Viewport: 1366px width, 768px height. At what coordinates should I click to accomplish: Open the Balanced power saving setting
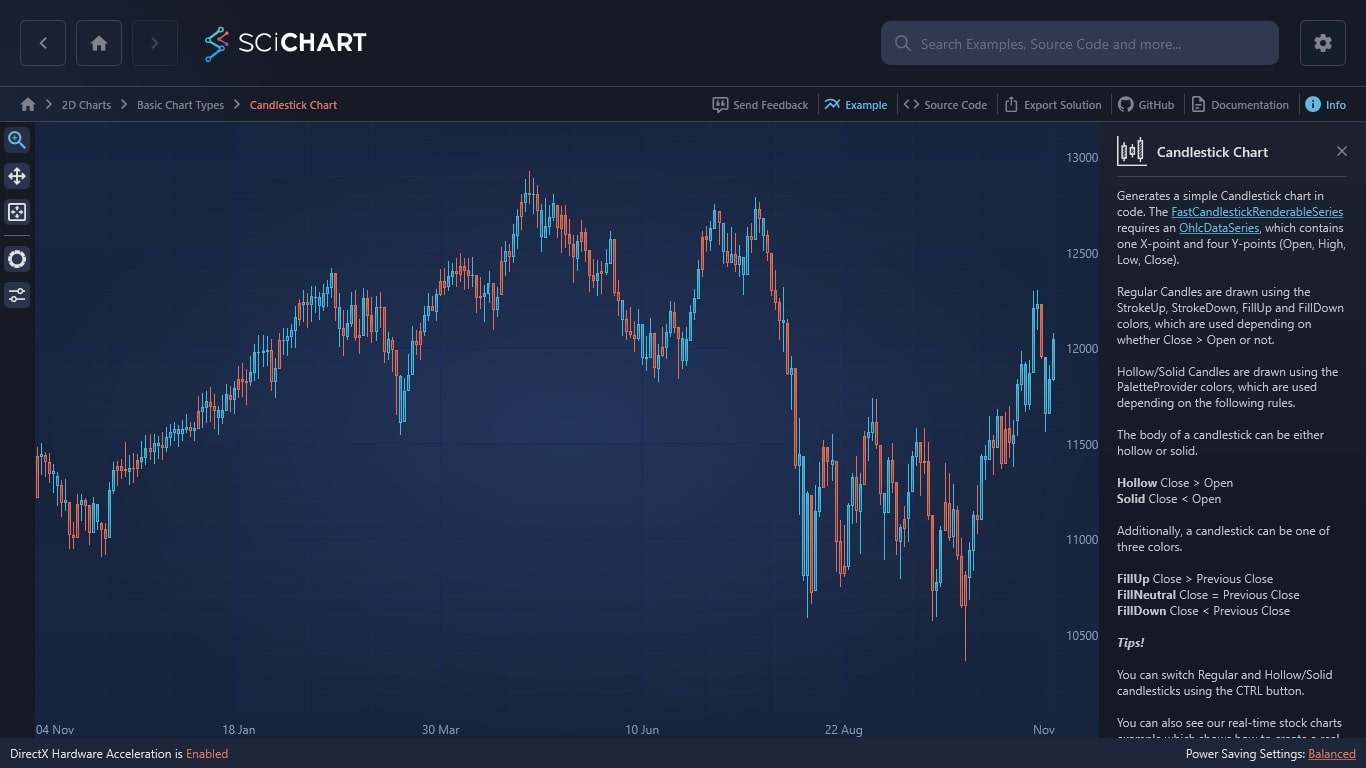pos(1331,754)
